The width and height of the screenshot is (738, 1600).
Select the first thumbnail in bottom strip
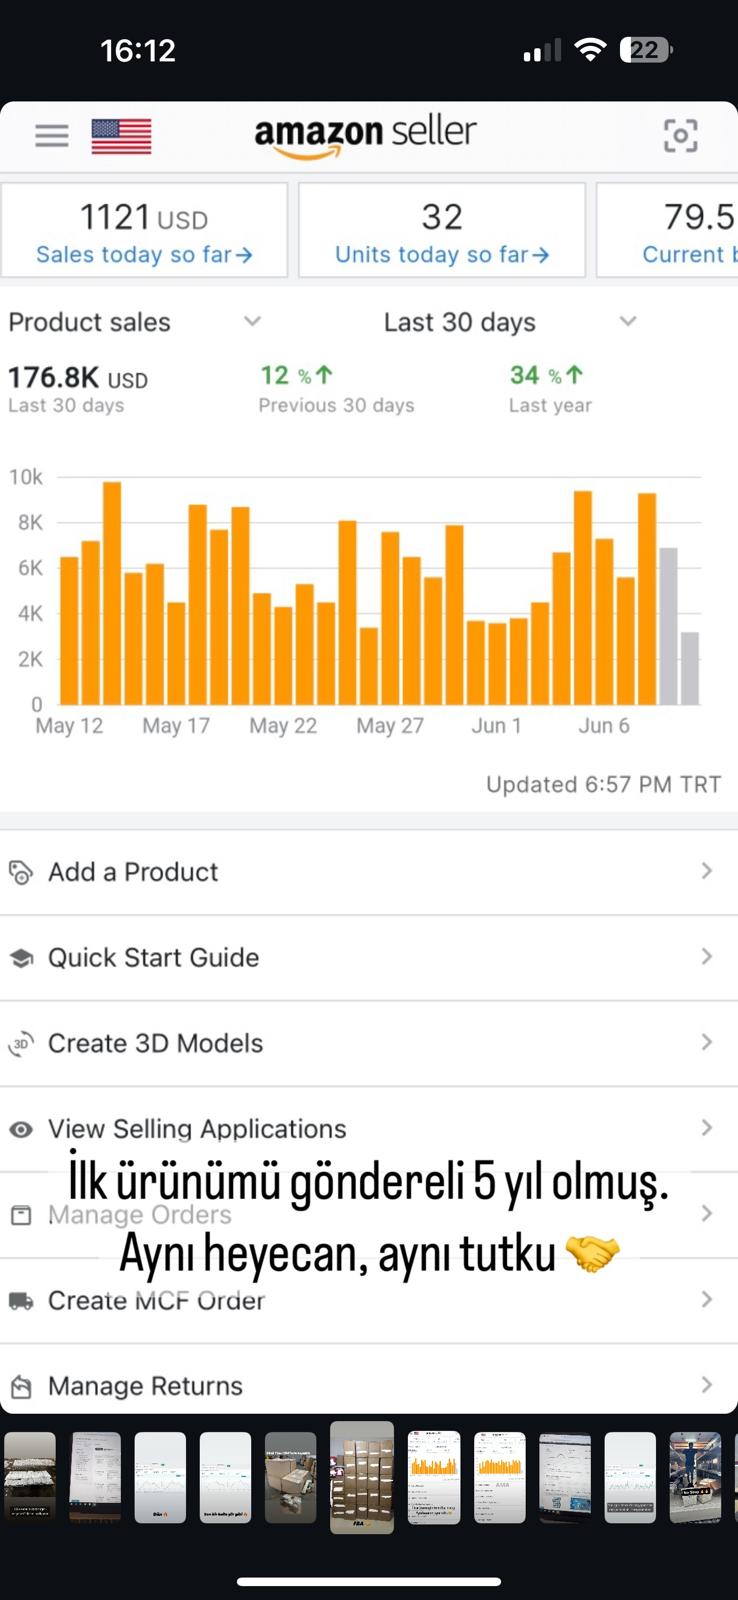click(x=30, y=1477)
